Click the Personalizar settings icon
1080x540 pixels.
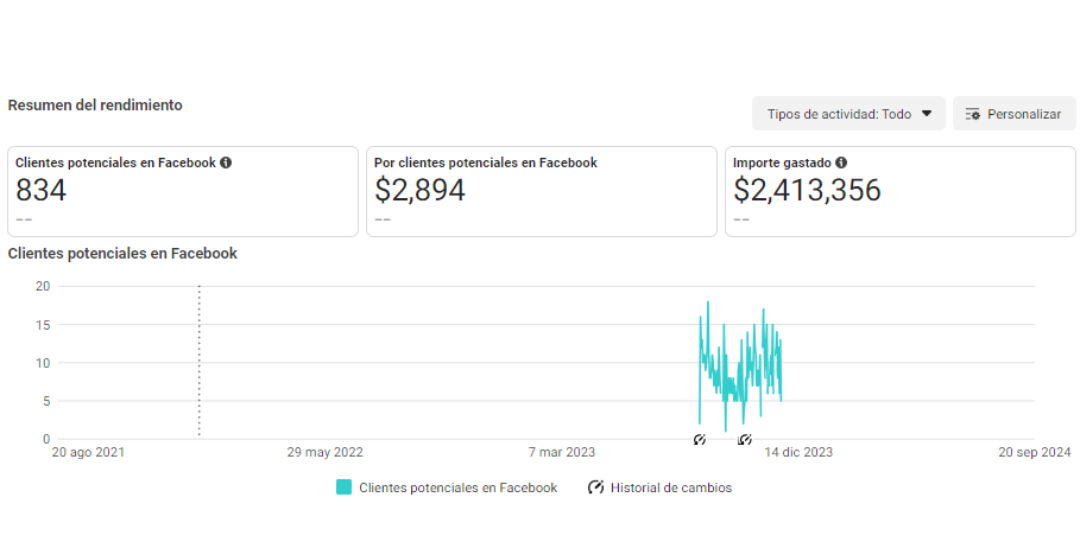pyautogui.click(x=973, y=114)
